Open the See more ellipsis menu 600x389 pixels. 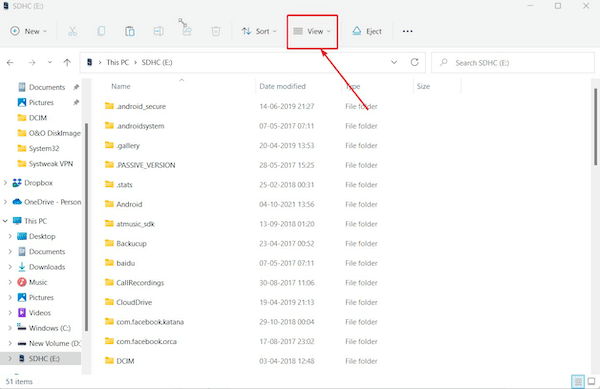pyautogui.click(x=408, y=31)
